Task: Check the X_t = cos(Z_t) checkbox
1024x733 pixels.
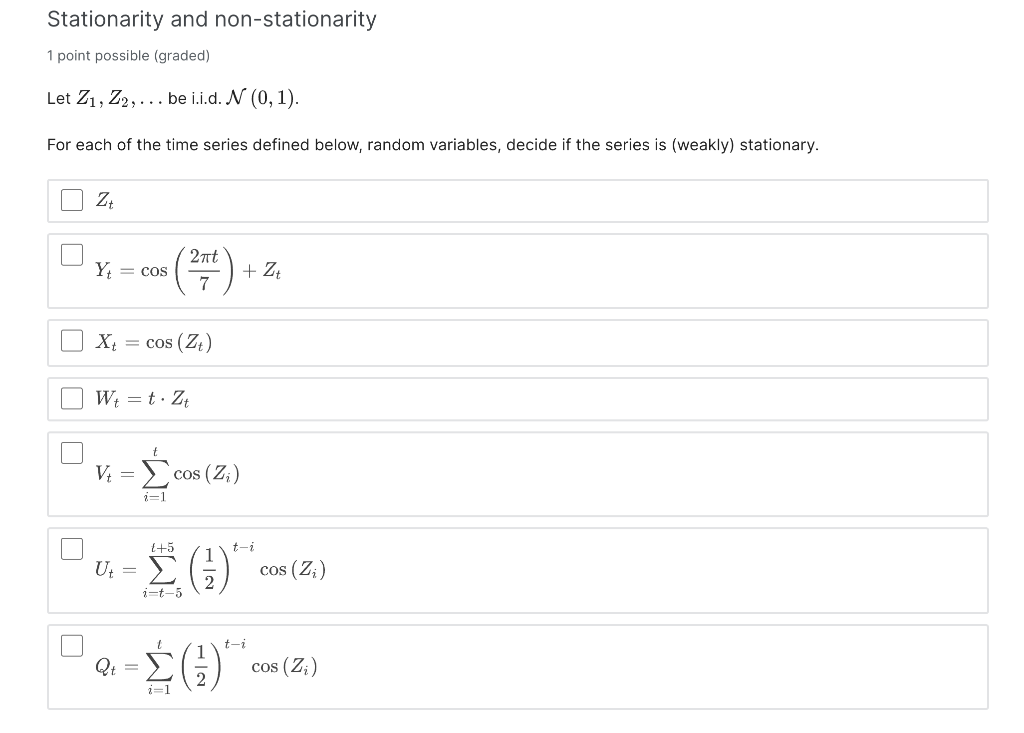Action: 71,342
